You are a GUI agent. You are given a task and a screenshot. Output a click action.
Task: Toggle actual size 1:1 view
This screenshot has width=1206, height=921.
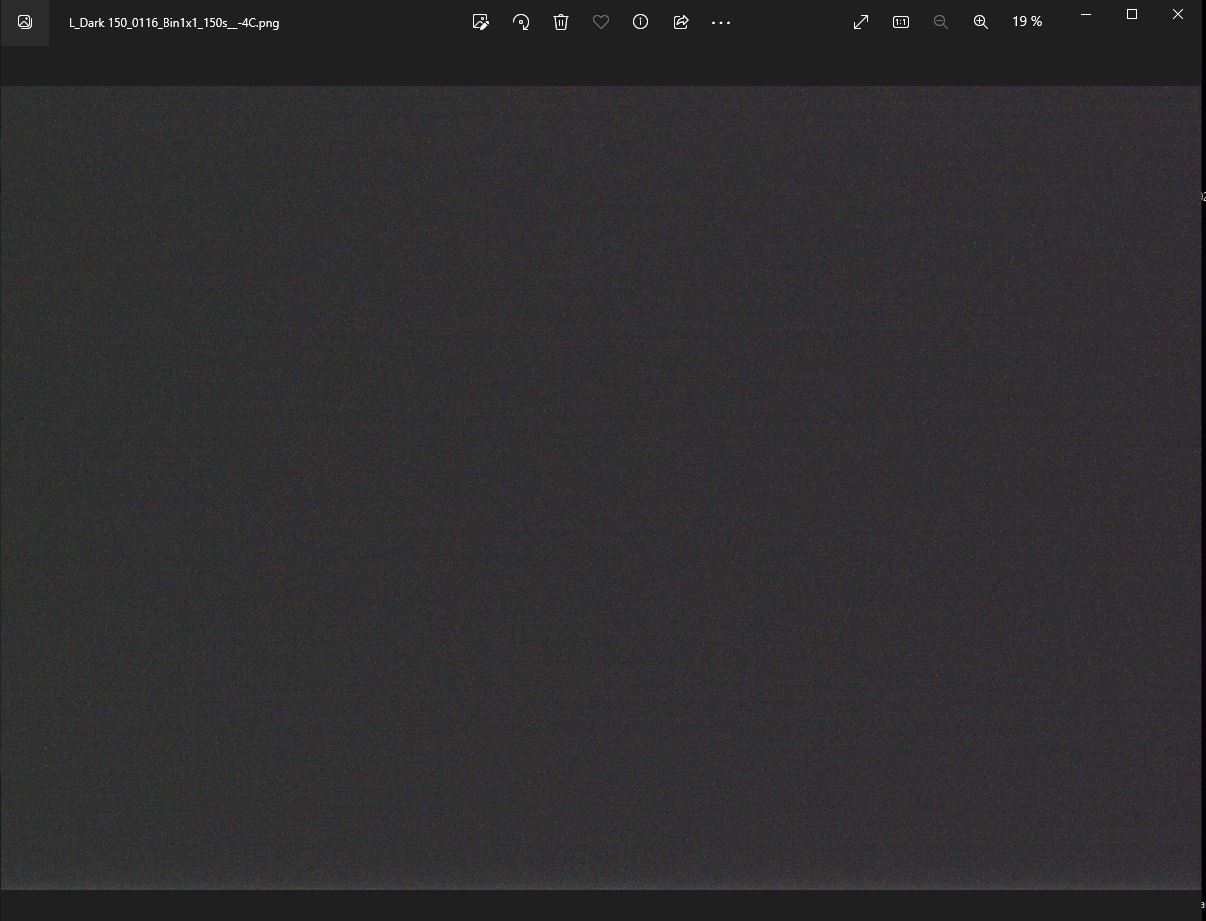pos(901,22)
